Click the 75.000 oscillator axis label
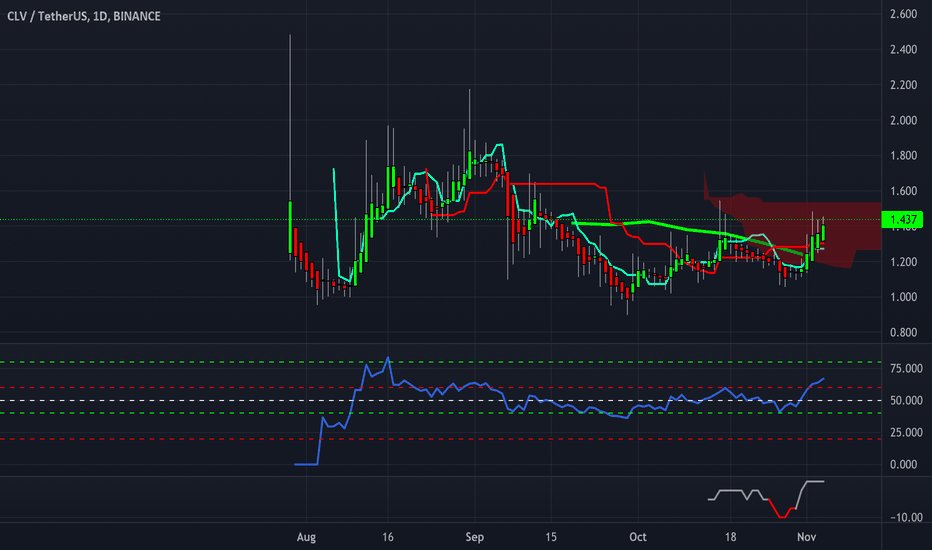This screenshot has width=932, height=550. pos(906,369)
